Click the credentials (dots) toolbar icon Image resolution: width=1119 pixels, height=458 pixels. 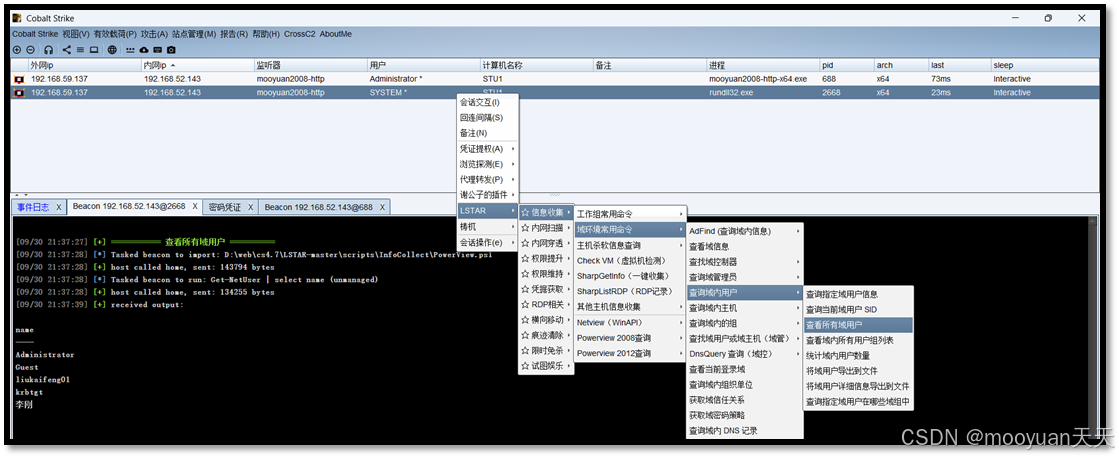131,50
